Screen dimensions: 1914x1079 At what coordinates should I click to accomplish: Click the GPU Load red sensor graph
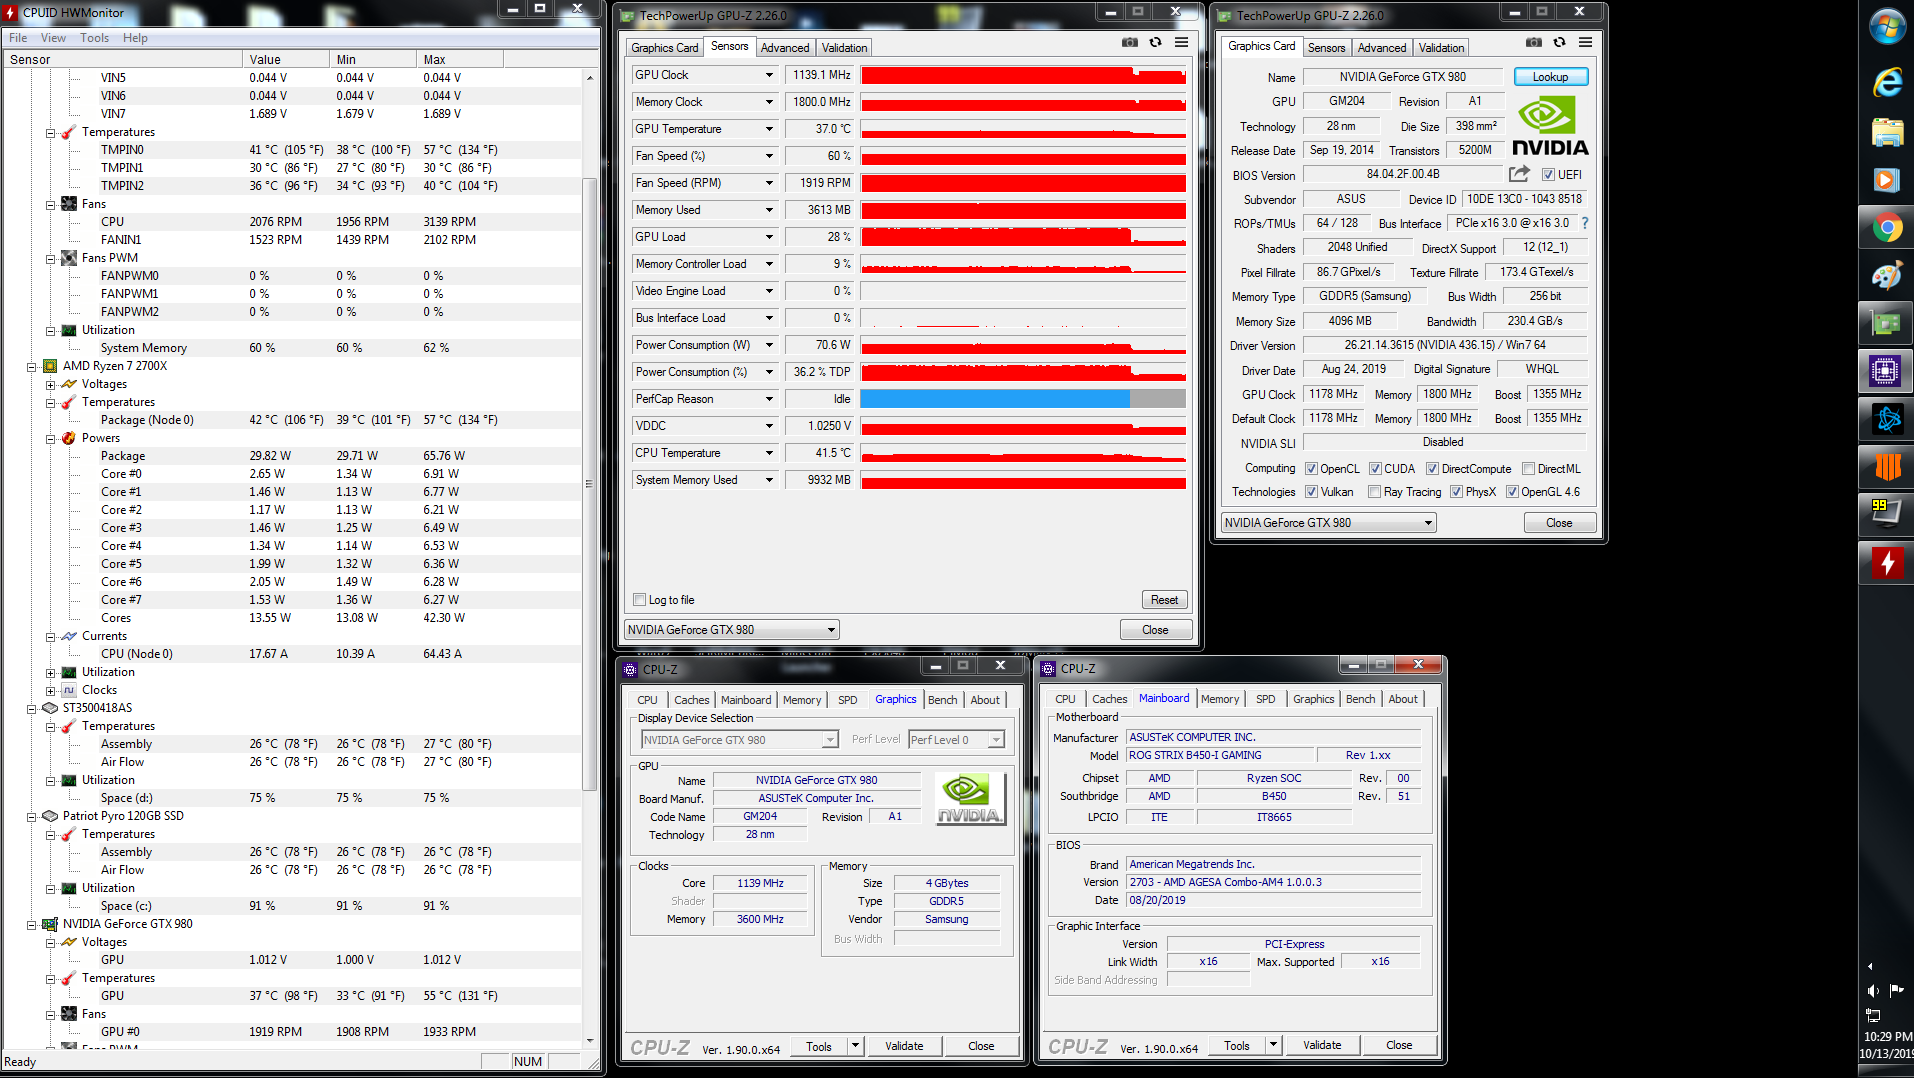(x=1023, y=237)
